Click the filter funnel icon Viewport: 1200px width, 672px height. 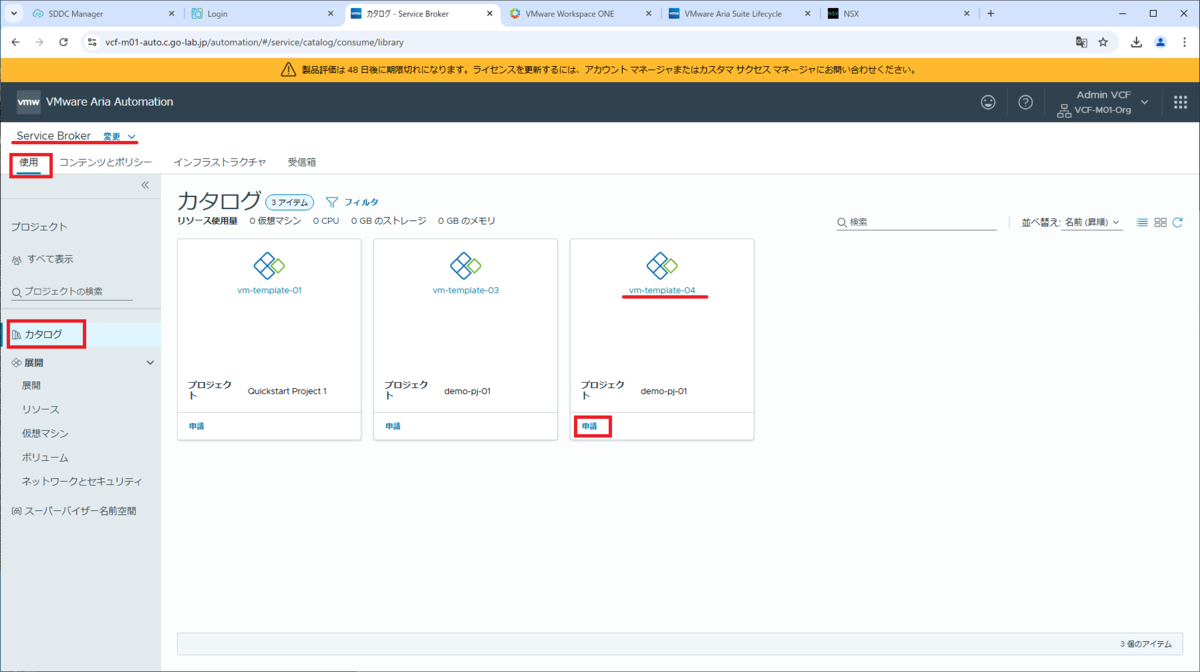coord(332,202)
